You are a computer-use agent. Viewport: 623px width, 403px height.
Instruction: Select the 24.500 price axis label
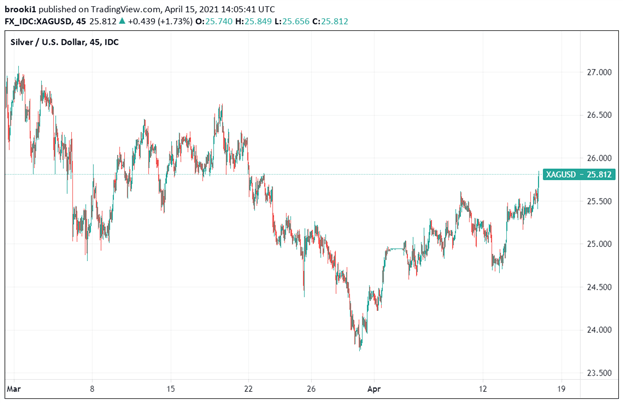[599, 287]
